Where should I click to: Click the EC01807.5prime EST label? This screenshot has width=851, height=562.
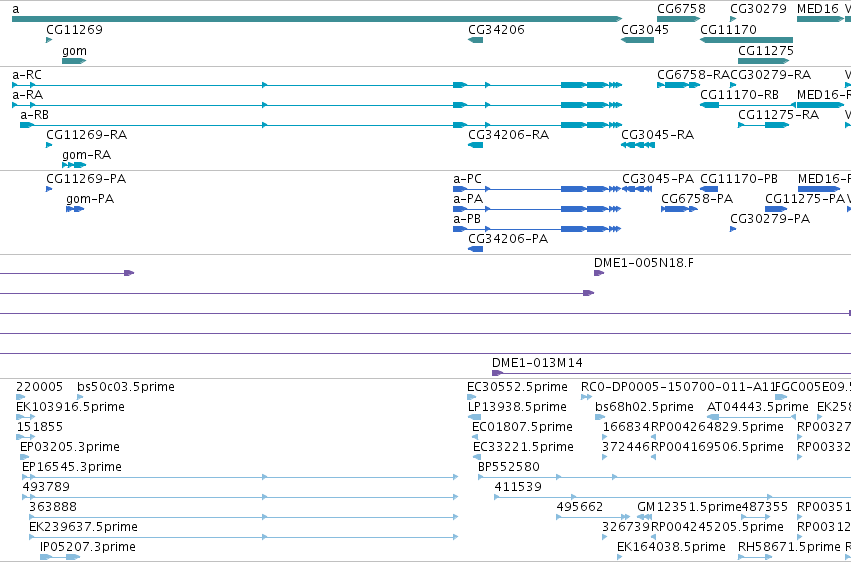pyautogui.click(x=522, y=427)
